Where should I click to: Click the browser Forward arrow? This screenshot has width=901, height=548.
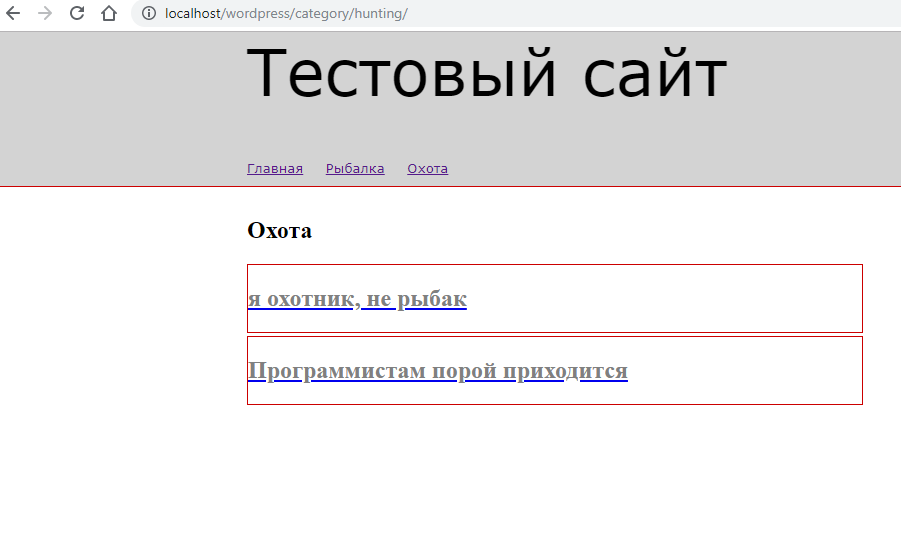click(45, 14)
